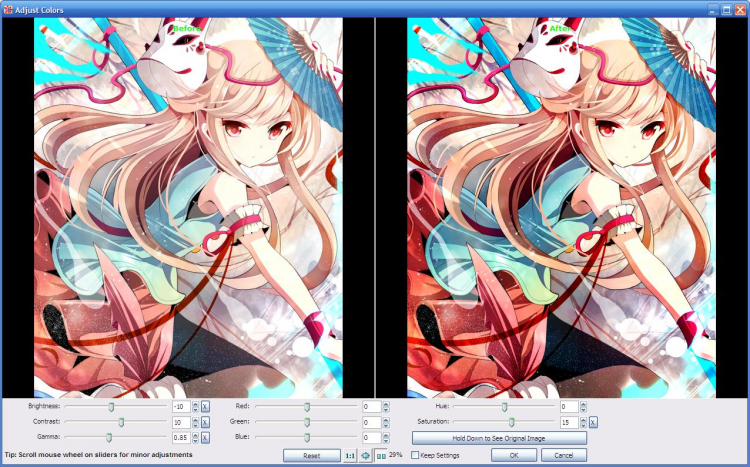Image resolution: width=750 pixels, height=467 pixels.
Task: Click Hold Down to See Original Image
Action: [x=499, y=438]
